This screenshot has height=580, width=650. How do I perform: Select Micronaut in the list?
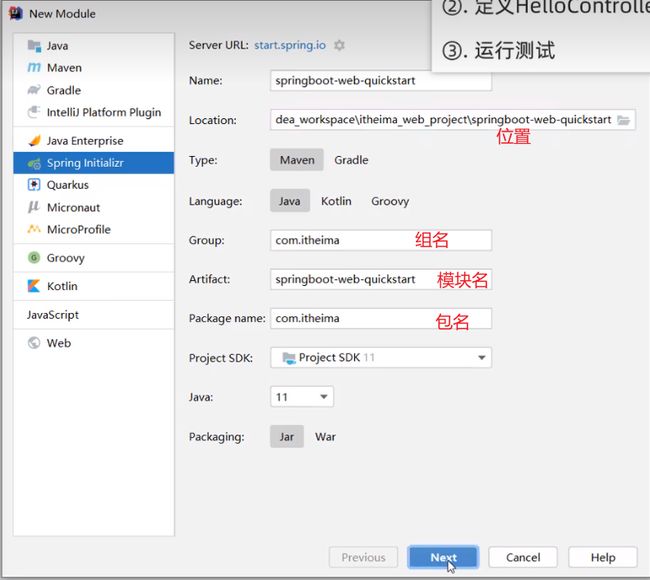coord(94,207)
